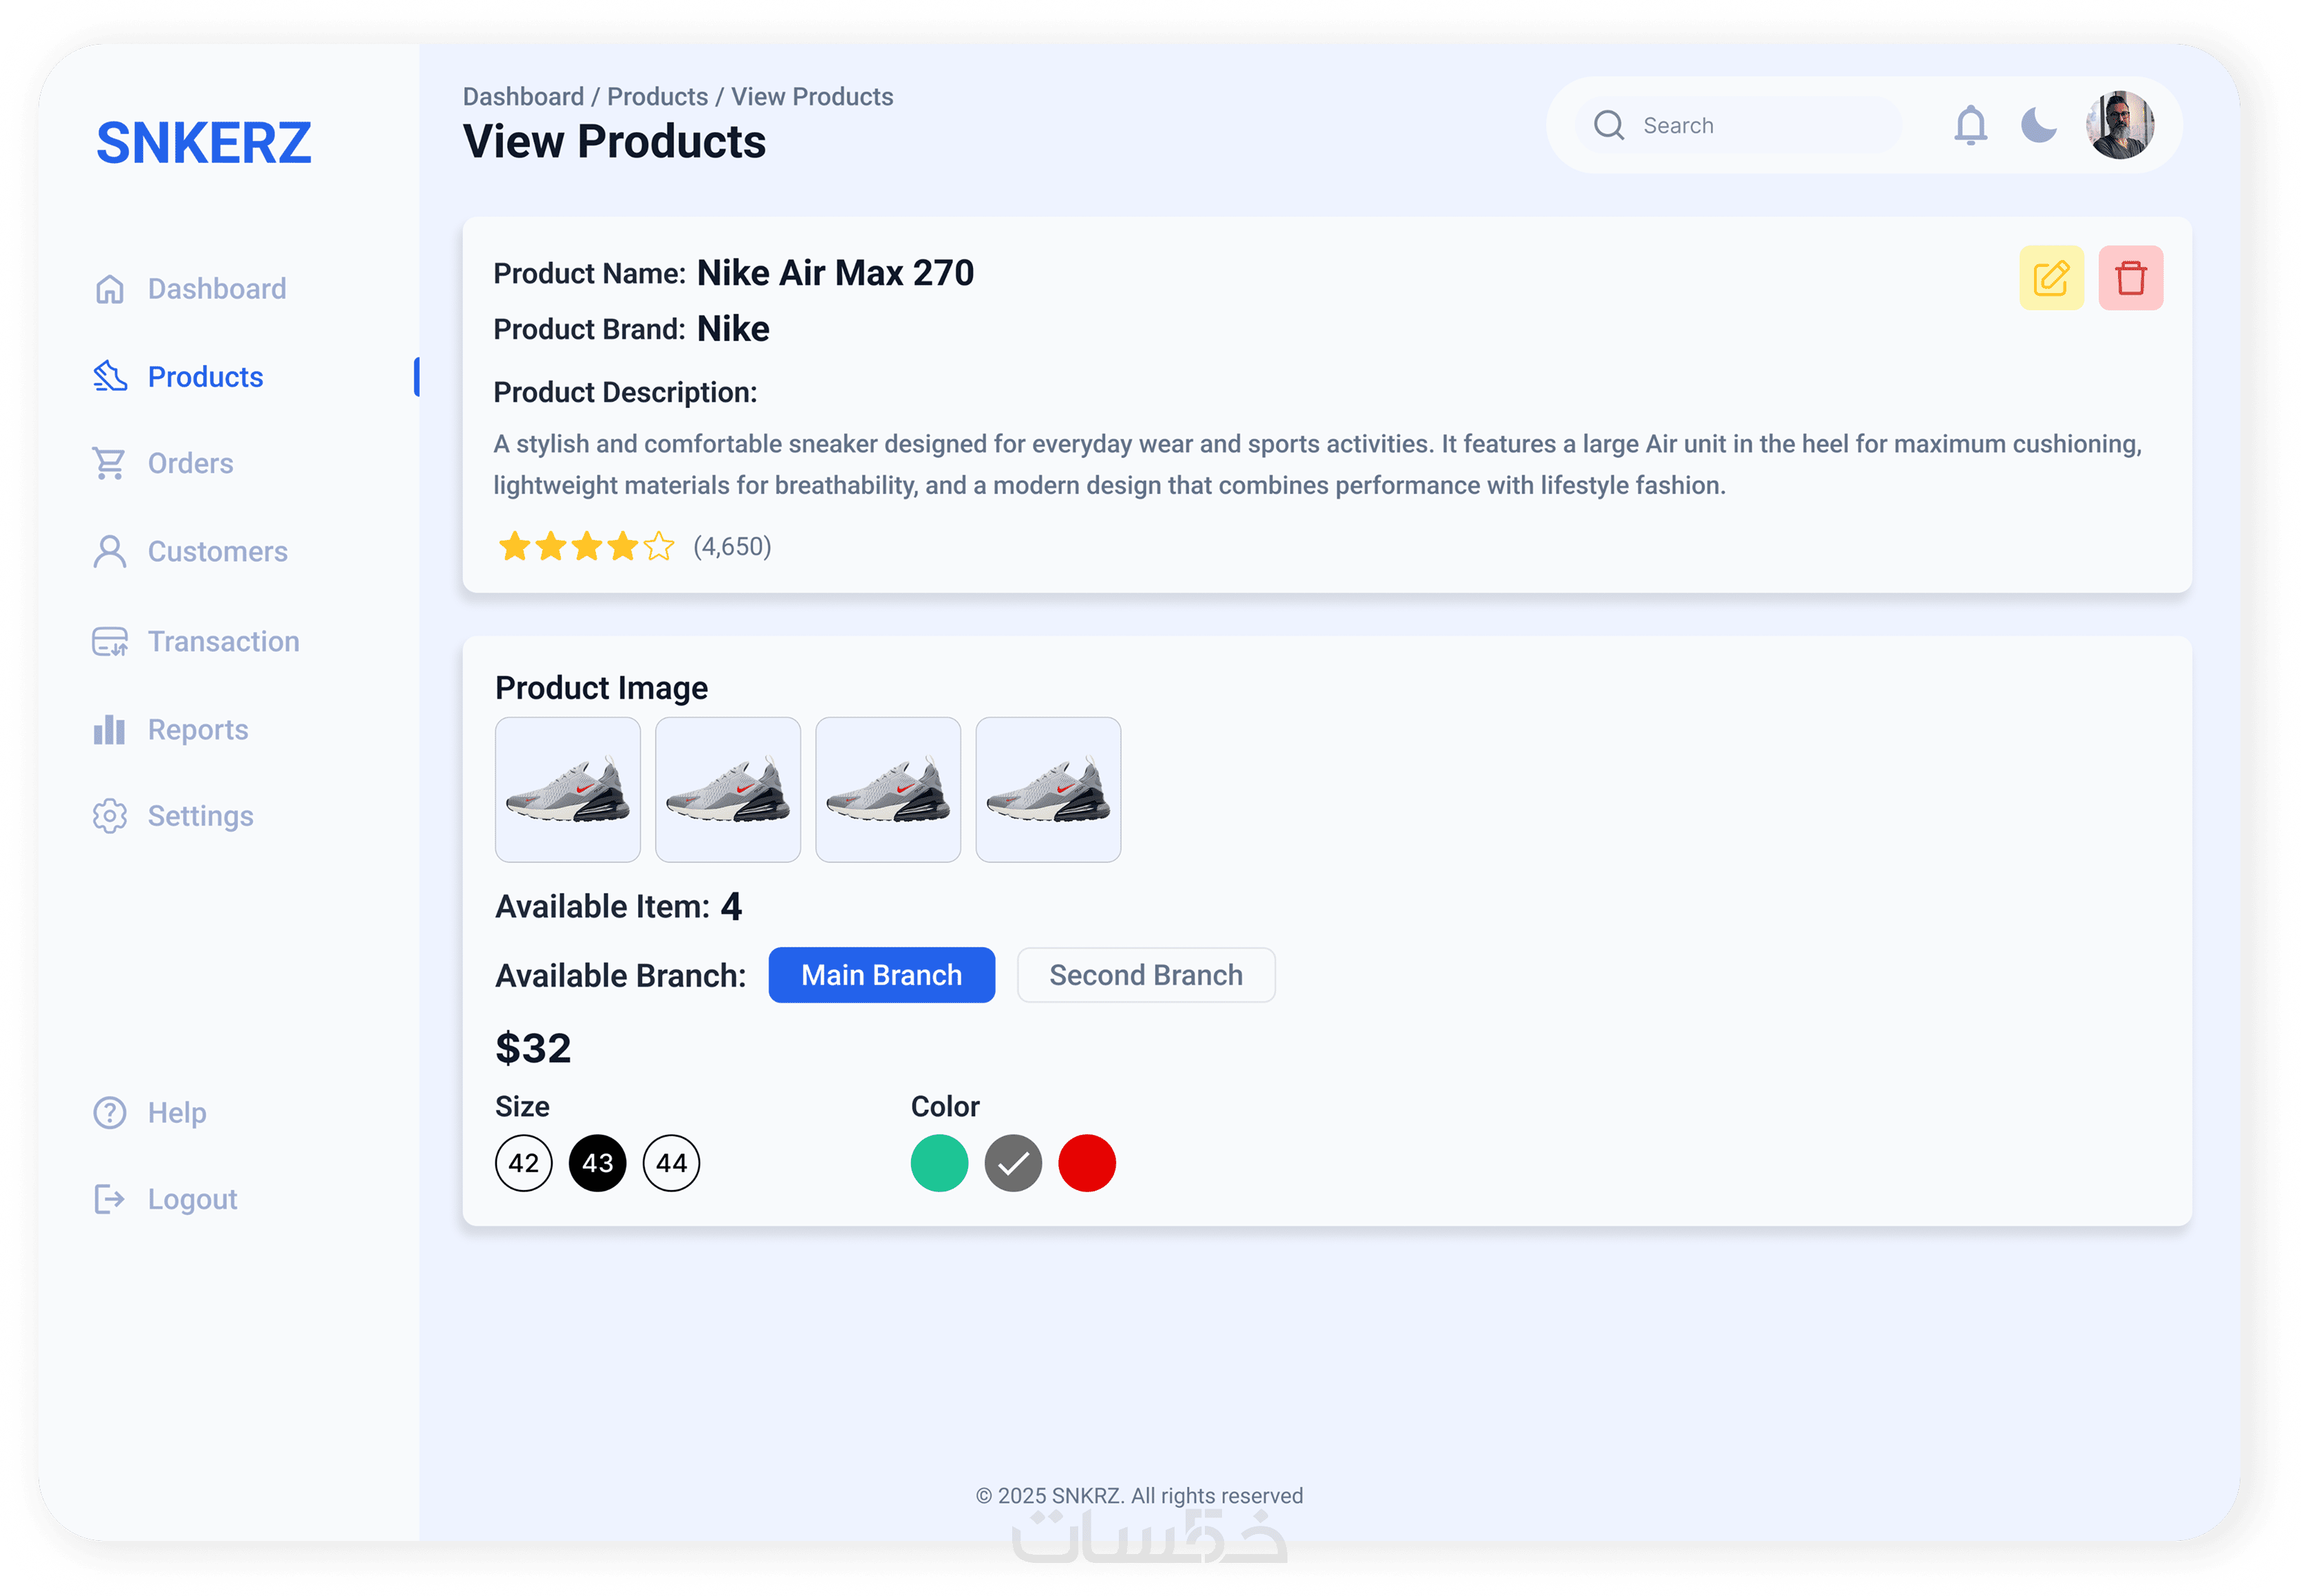Toggle dark mode via moon icon
The height and width of the screenshot is (1596, 2301).
click(2038, 125)
